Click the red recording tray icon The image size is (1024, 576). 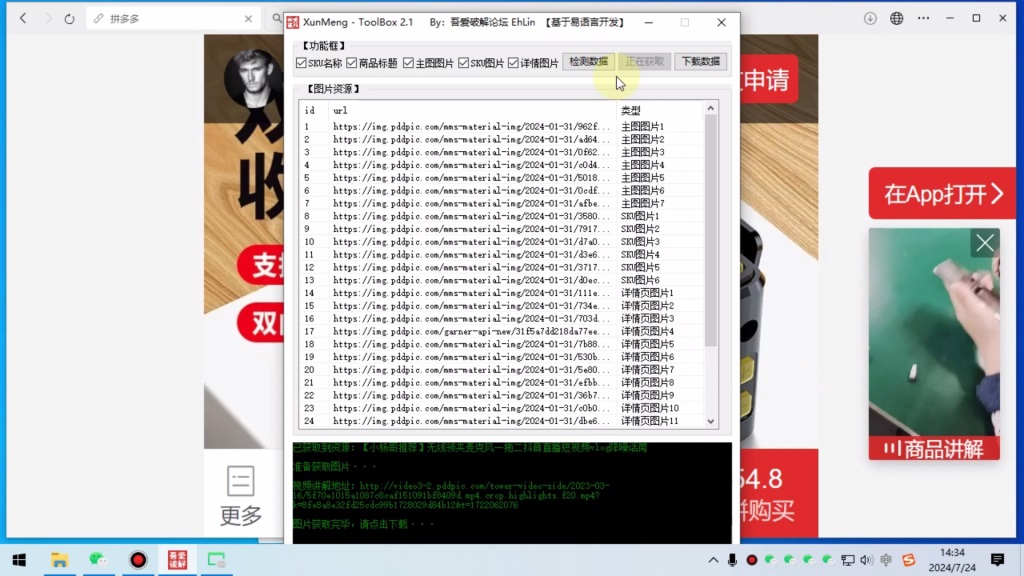click(x=752, y=560)
